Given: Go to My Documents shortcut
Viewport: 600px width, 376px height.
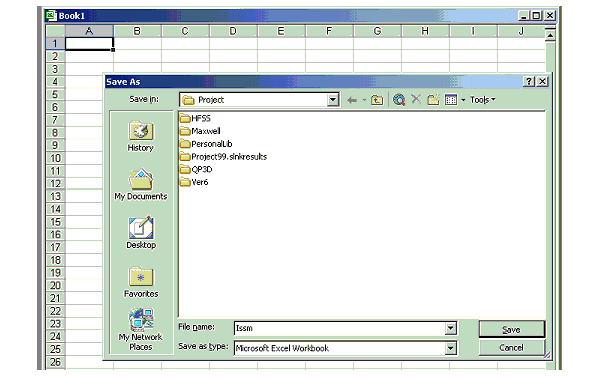Looking at the screenshot, I should [140, 185].
